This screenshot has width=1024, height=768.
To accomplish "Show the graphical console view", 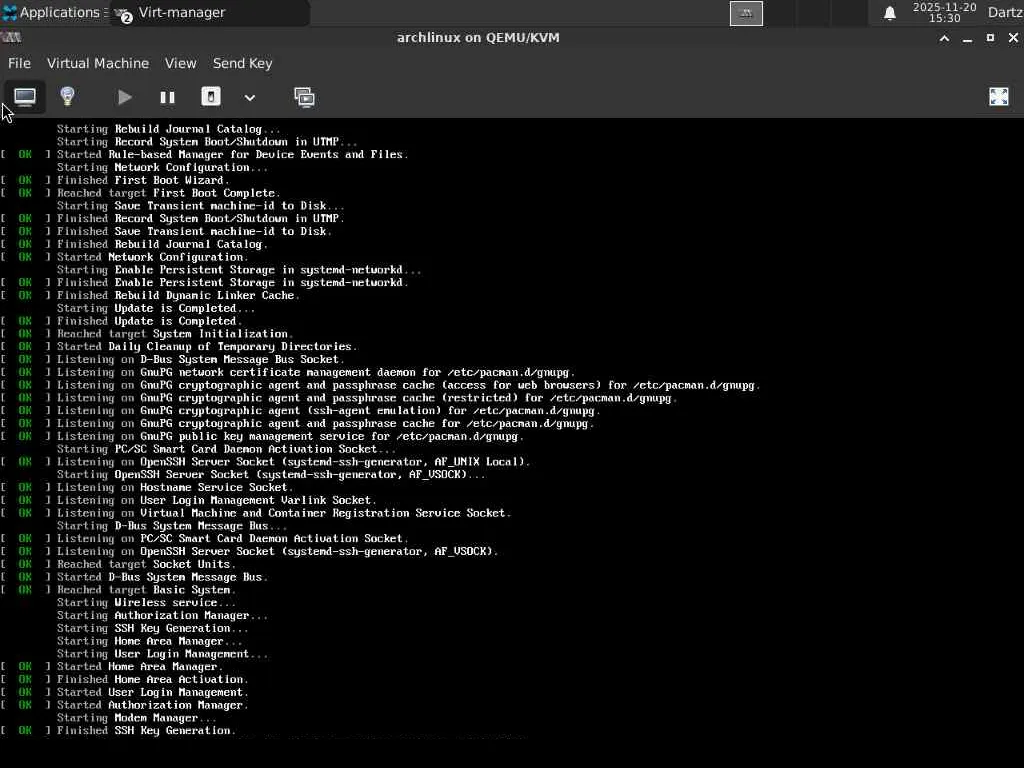I will 25,97.
